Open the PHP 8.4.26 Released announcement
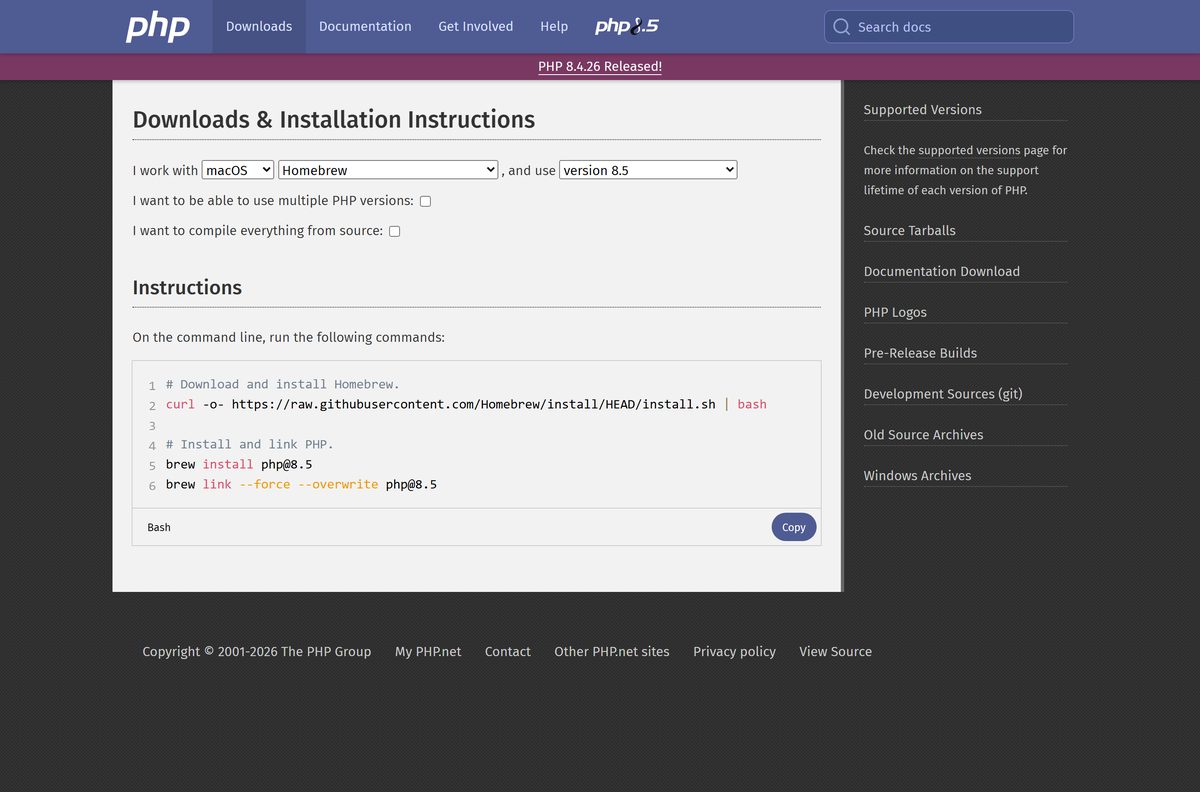The height and width of the screenshot is (792, 1200). (x=600, y=66)
